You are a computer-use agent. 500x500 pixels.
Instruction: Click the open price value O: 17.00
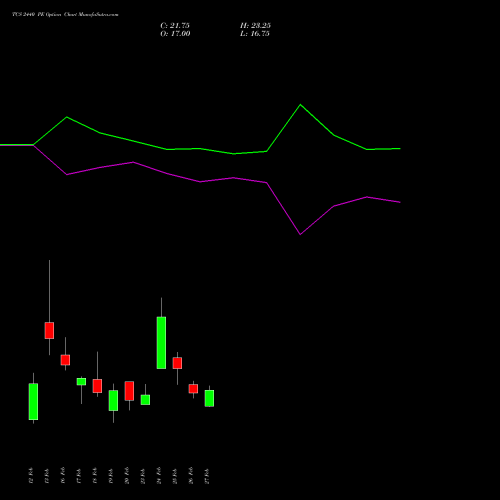(175, 34)
